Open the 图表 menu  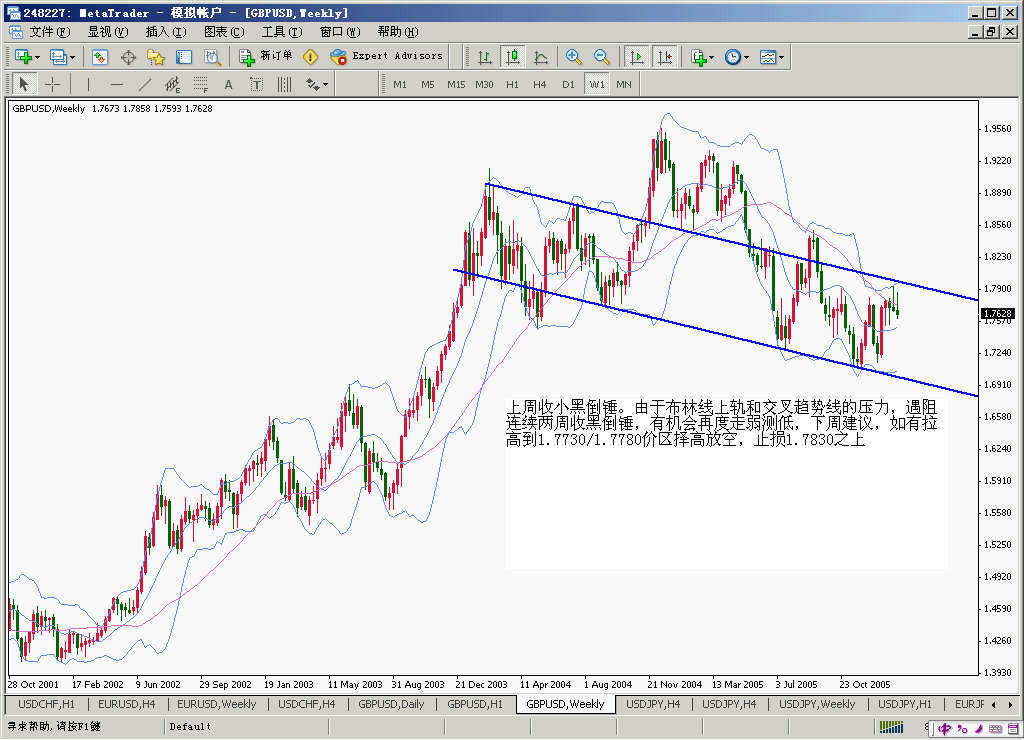click(x=224, y=32)
